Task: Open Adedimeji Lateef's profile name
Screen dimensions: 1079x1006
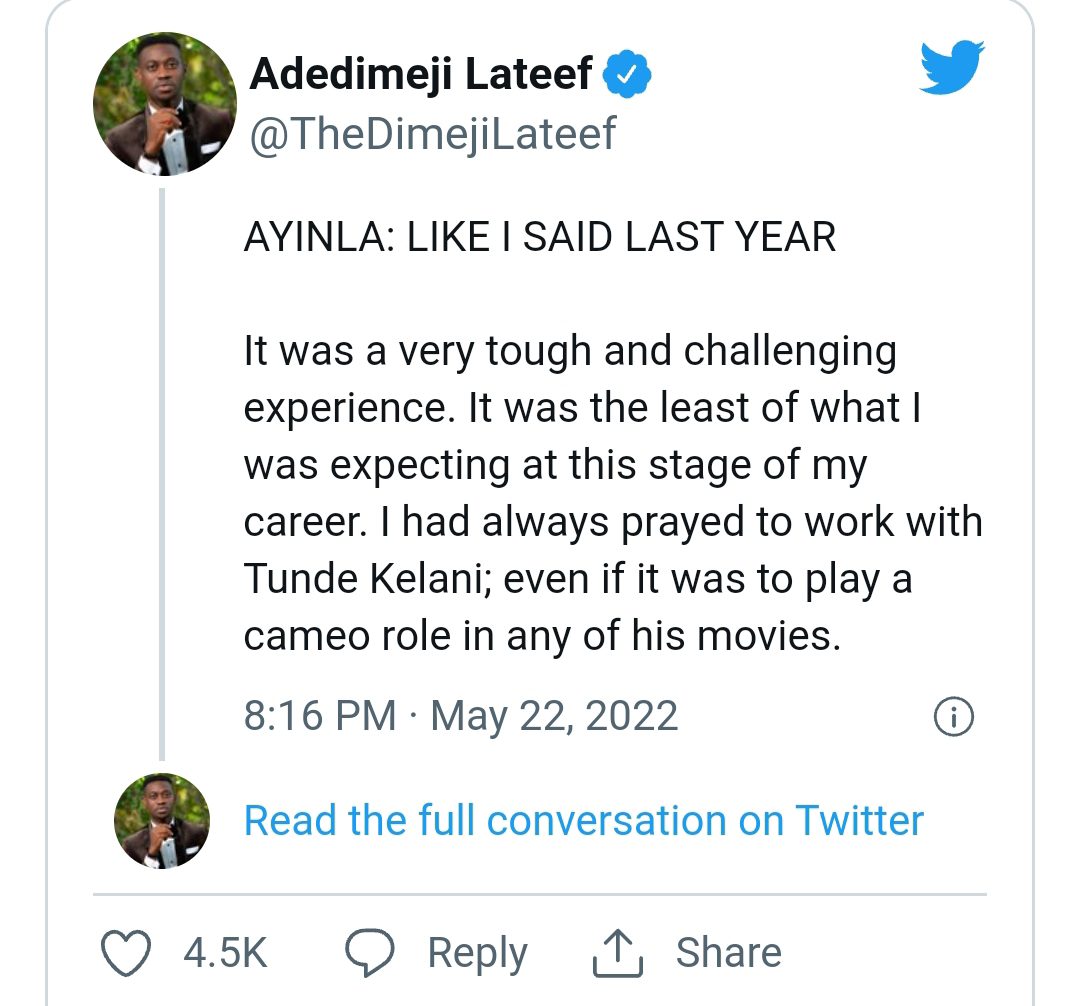Action: [420, 73]
